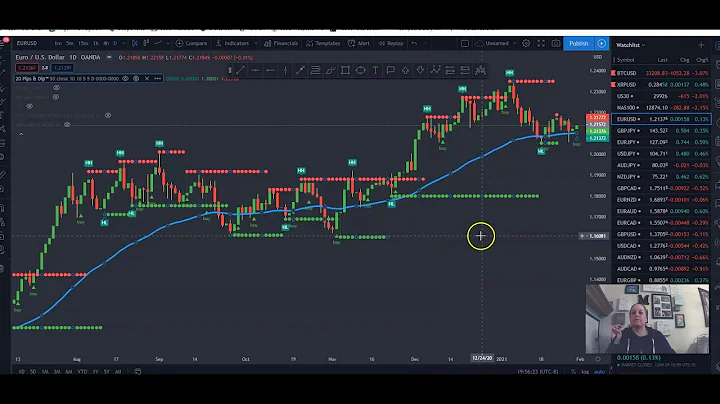The image size is (720, 404).
Task: Switch to 15m timeframe
Action: pos(83,43)
